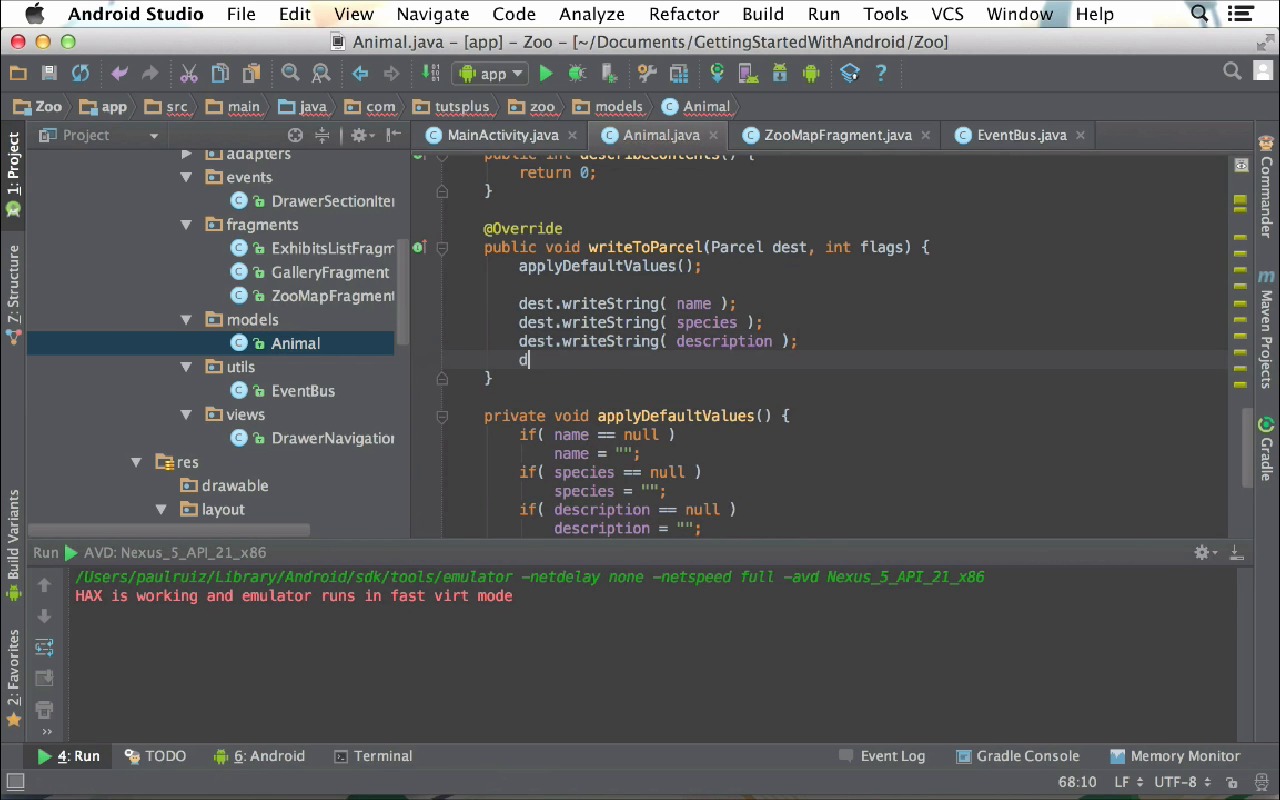Image resolution: width=1280 pixels, height=800 pixels.
Task: Toggle Structure side panel tab
Action: (14, 294)
